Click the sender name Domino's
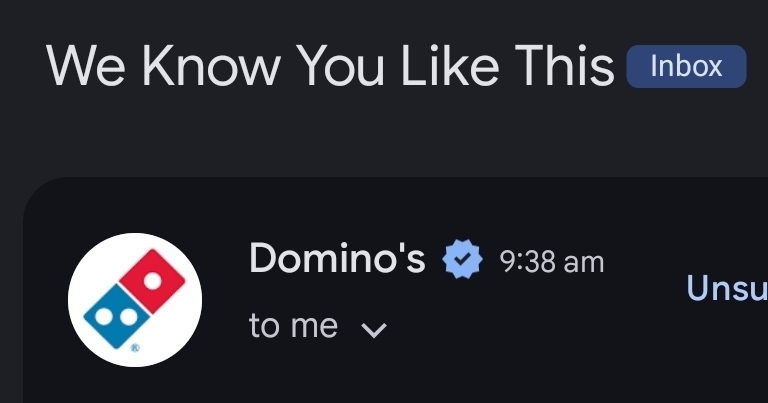768x403 pixels. coord(337,260)
